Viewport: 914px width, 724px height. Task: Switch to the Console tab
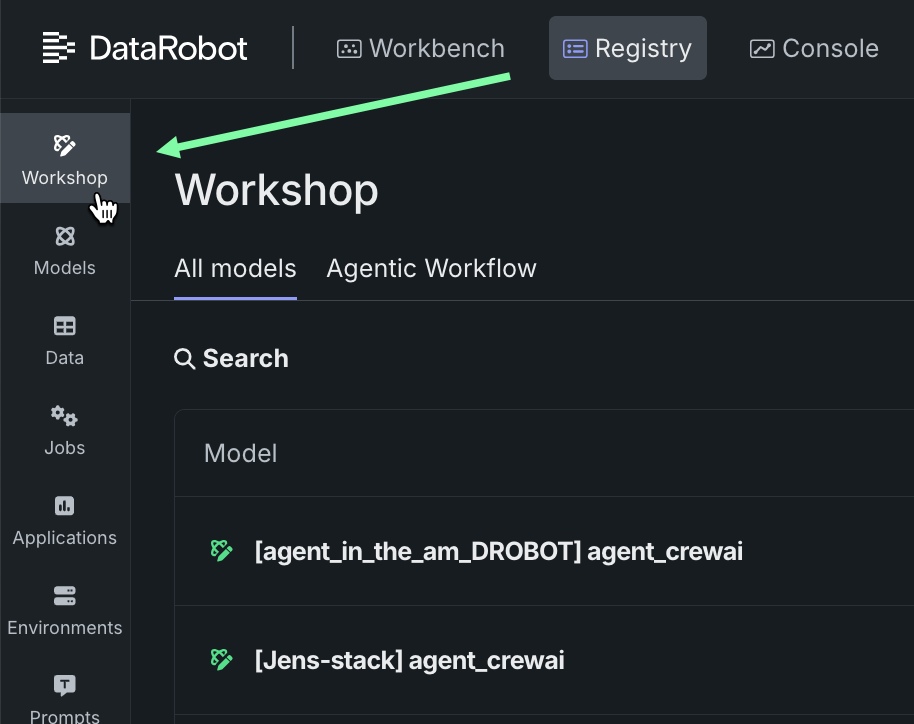pyautogui.click(x=814, y=48)
